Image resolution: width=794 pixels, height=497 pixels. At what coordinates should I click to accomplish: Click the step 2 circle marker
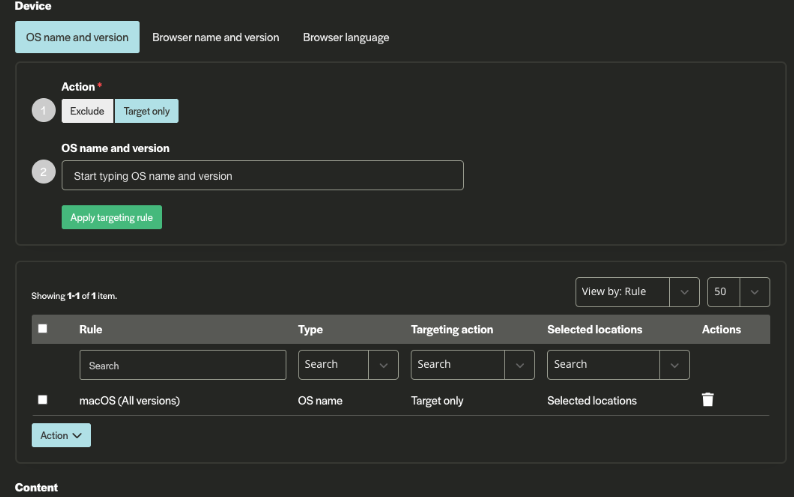pos(43,173)
